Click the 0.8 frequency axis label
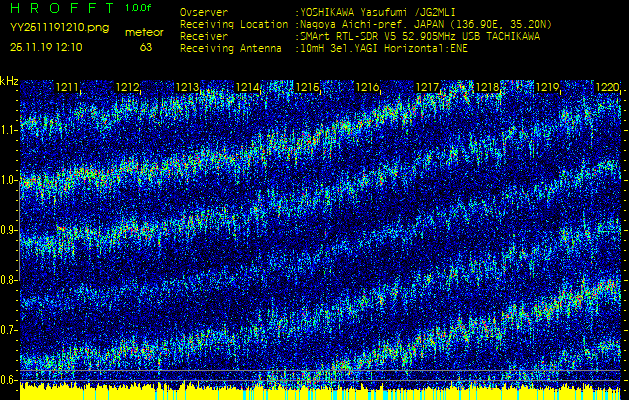The height and width of the screenshot is (400, 629). 9,280
